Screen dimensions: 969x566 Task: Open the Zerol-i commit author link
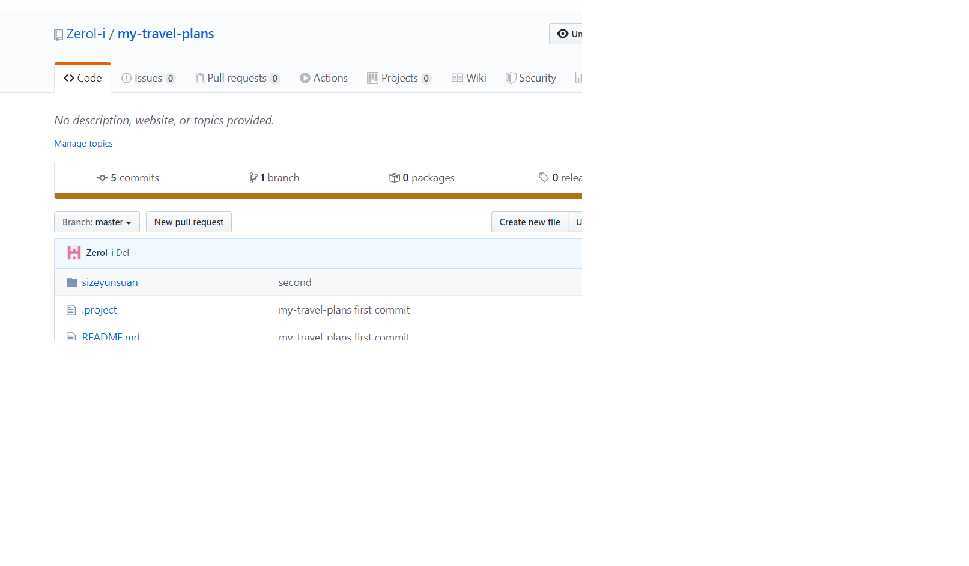point(99,253)
